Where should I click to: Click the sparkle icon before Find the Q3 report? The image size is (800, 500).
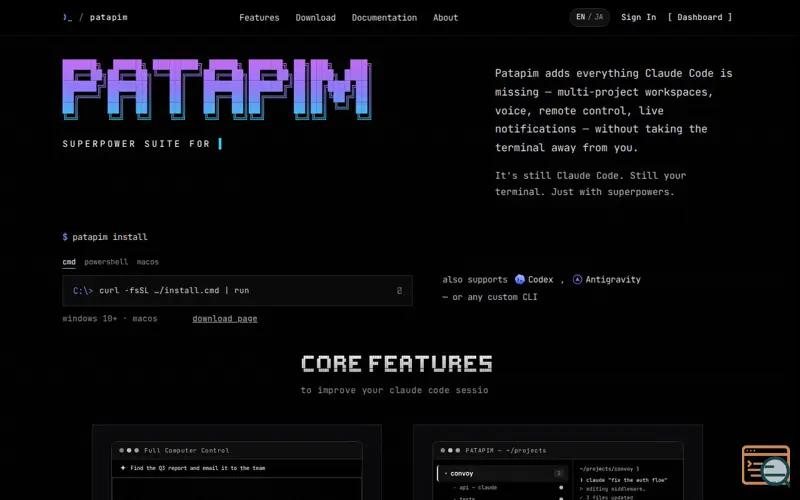pyautogui.click(x=123, y=468)
